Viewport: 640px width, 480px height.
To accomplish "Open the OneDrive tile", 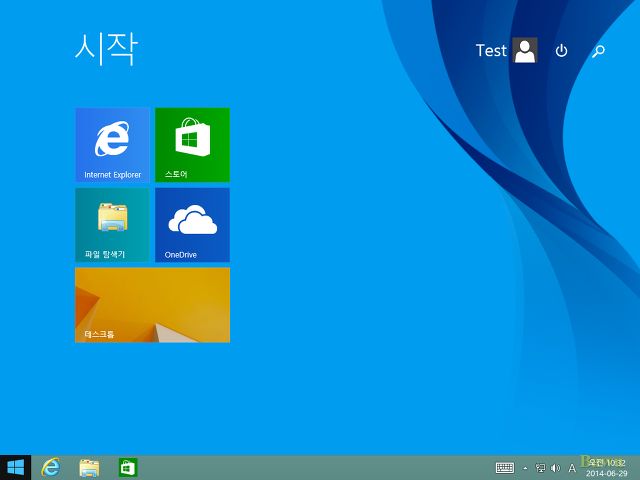I will (x=192, y=225).
